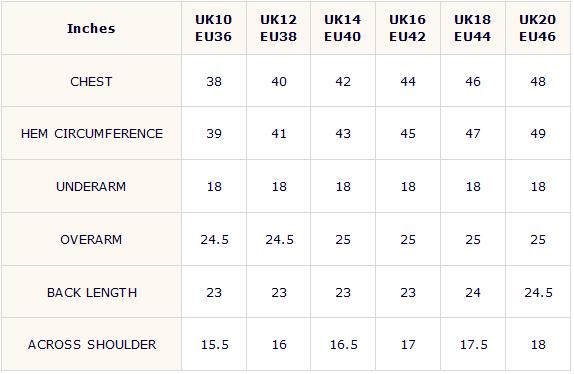Select the UK10 EU36 column header
Screen dimensions: 574x374
[x=214, y=28]
